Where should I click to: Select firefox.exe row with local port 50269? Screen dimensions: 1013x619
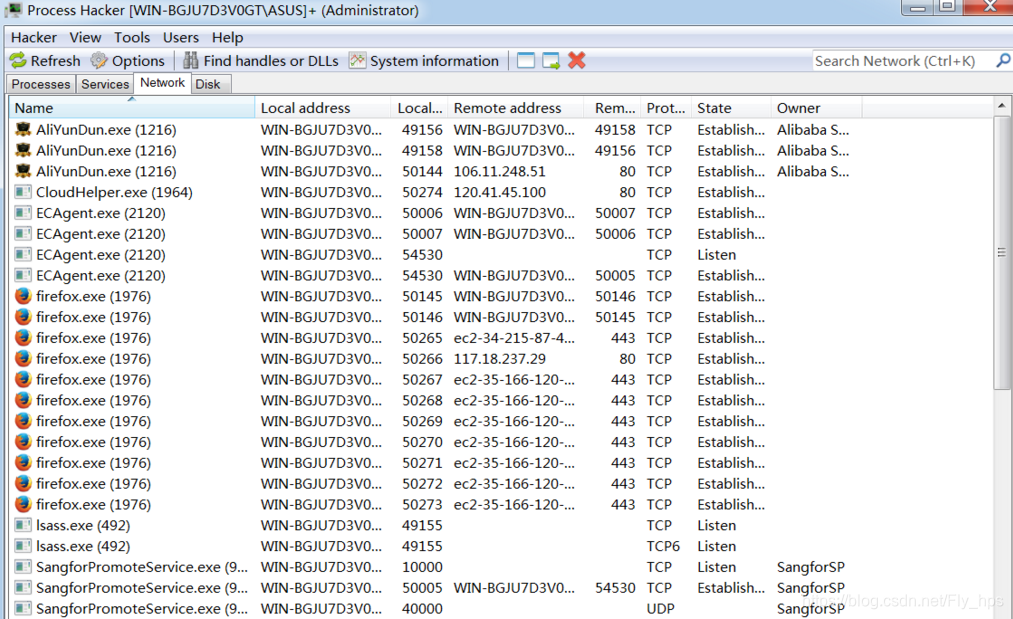(501, 421)
